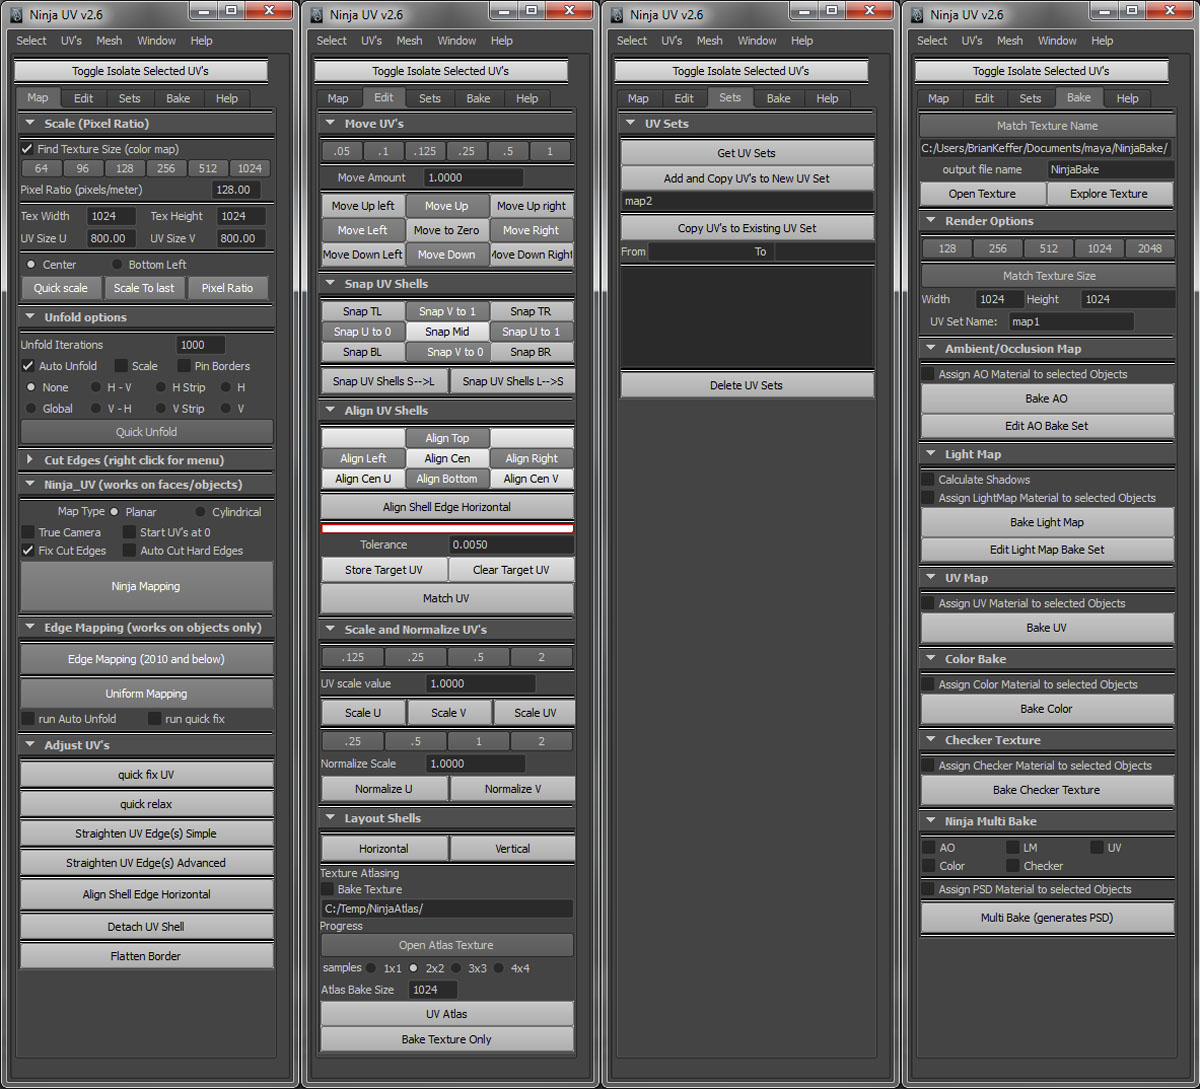Switch to the Map tab in the Bake-tab window
The height and width of the screenshot is (1089, 1200).
(938, 98)
